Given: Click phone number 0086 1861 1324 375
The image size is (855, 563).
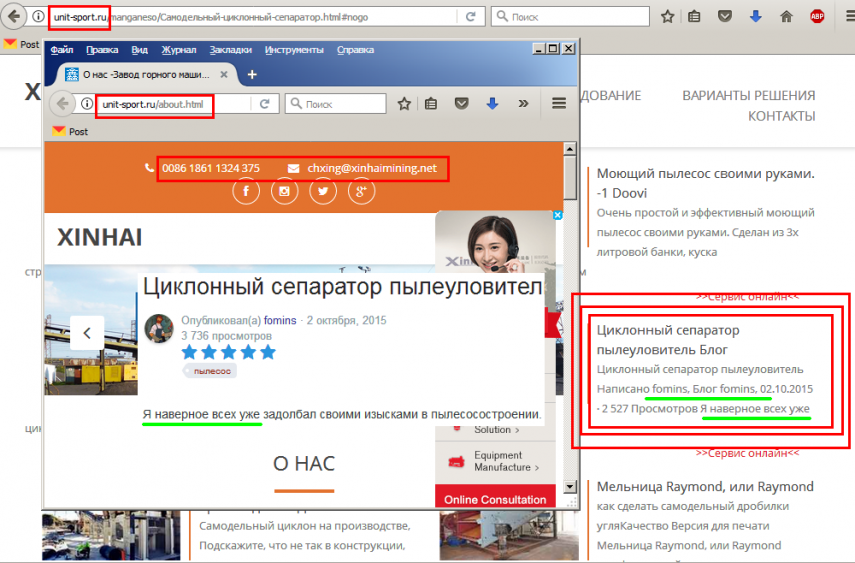Looking at the screenshot, I should click(x=210, y=168).
